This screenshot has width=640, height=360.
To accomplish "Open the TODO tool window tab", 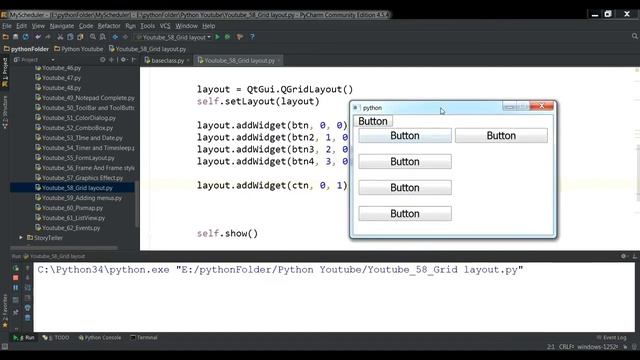I will pyautogui.click(x=56, y=338).
